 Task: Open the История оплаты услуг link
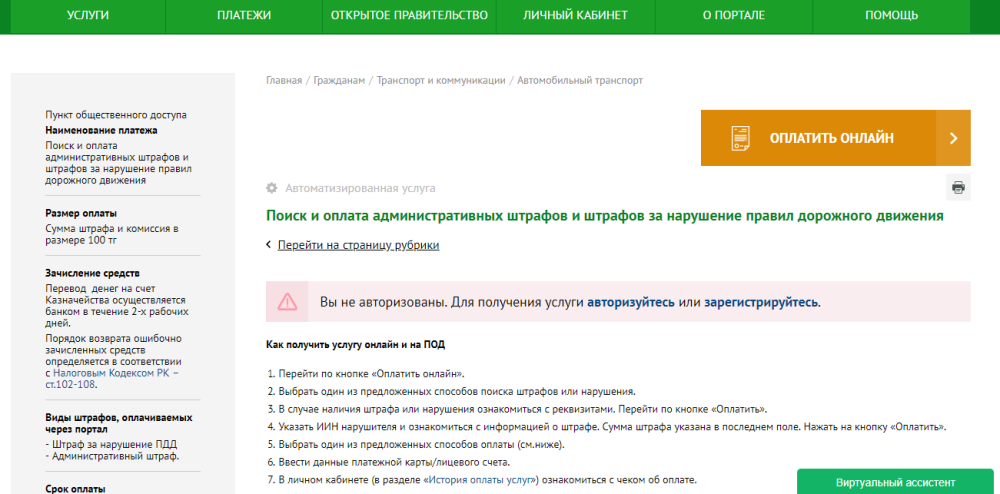coord(481,481)
